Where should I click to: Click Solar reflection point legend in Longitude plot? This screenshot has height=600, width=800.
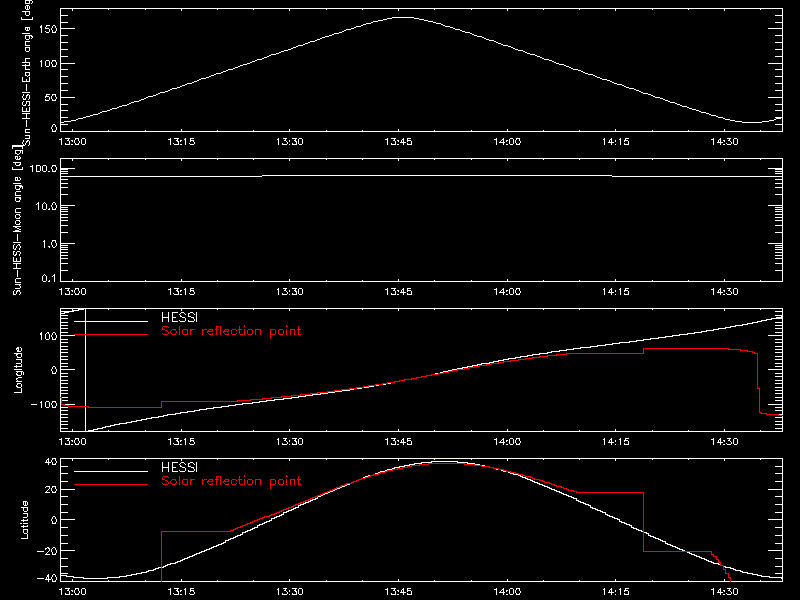[x=231, y=331]
